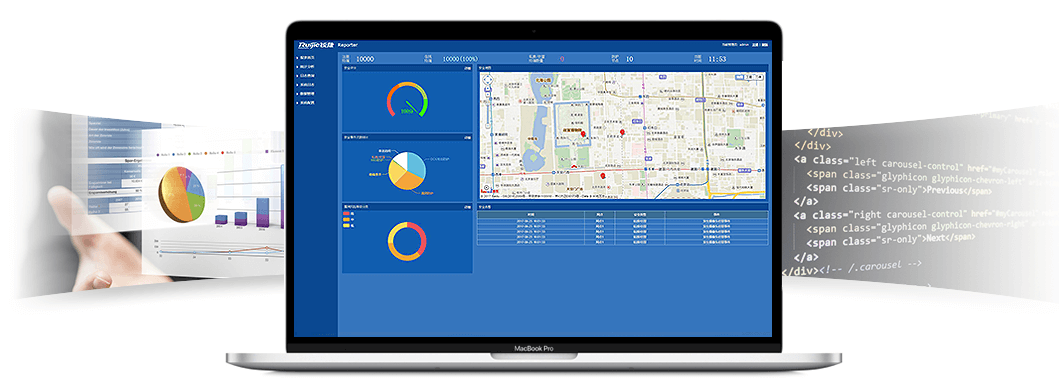Select the highlighted map type button on the map
Image resolution: width=1059 pixels, height=378 pixels.
[739, 78]
